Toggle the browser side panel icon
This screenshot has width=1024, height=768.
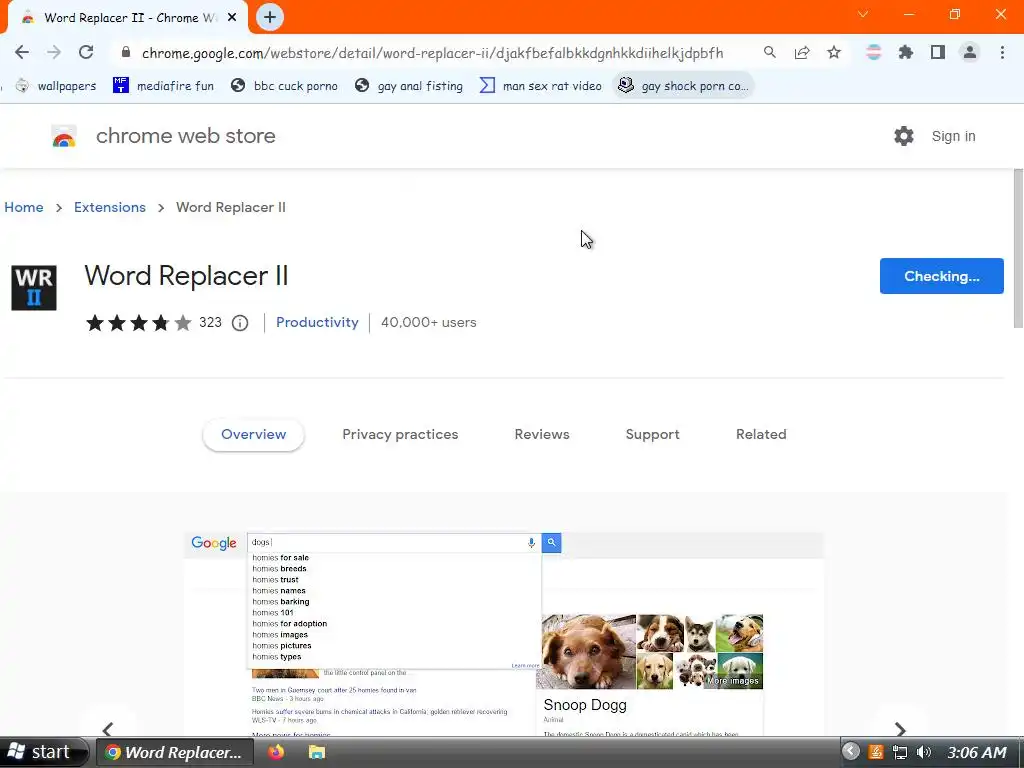pyautogui.click(x=938, y=52)
